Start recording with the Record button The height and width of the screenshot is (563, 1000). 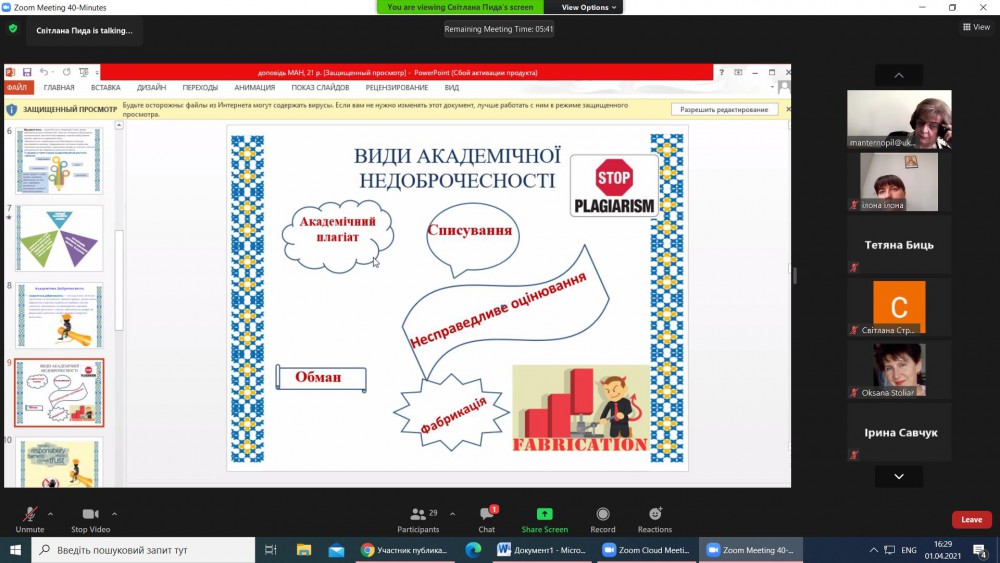pyautogui.click(x=603, y=519)
